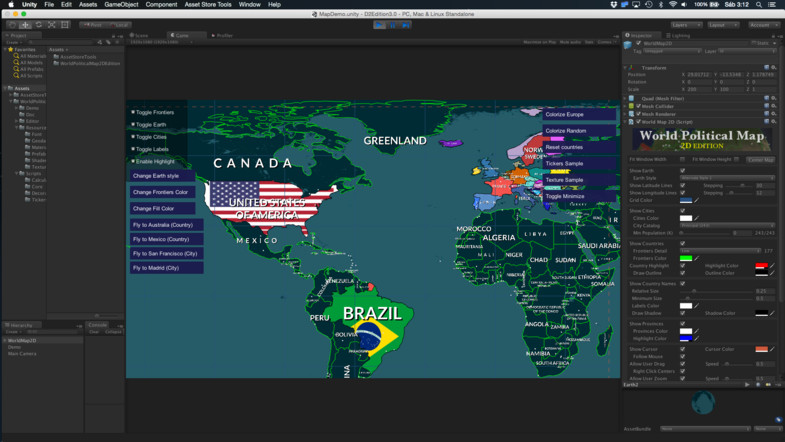The height and width of the screenshot is (442, 785).
Task: Click the Colorize Europe button
Action: 579,115
